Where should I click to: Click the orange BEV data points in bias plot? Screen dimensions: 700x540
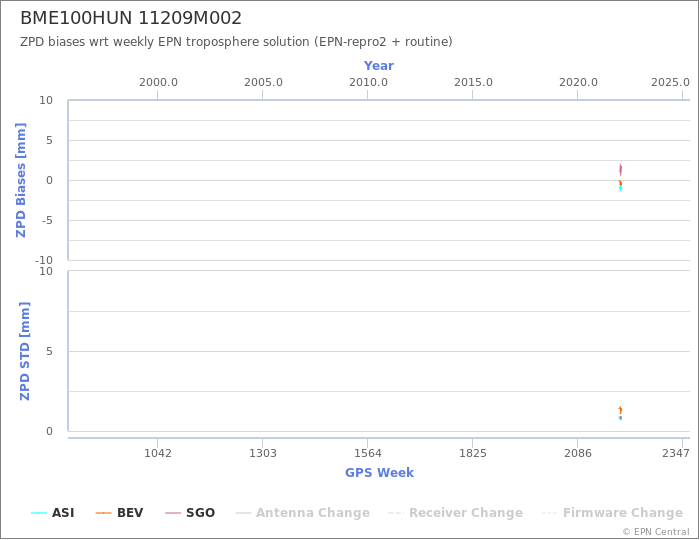click(x=620, y=183)
